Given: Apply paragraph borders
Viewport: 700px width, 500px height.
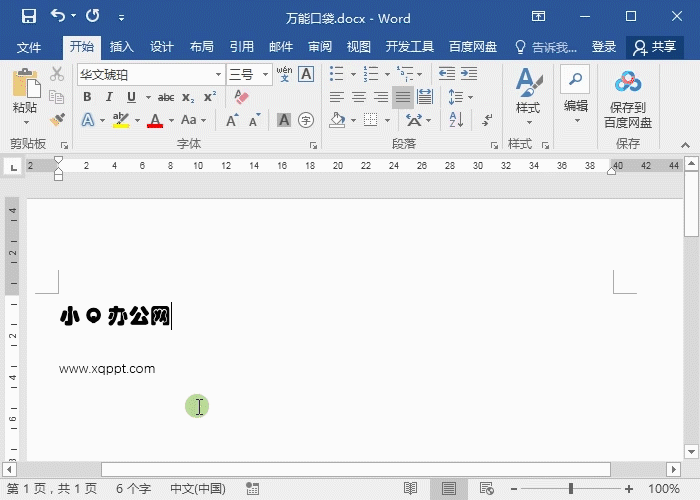Looking at the screenshot, I should pos(370,120).
